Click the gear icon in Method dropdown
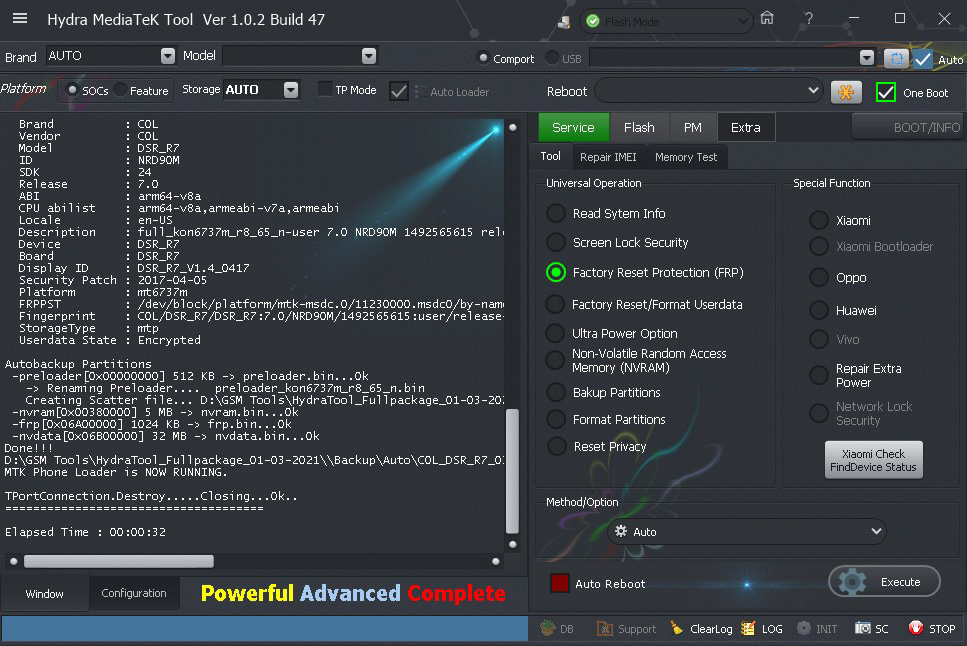 coord(621,531)
